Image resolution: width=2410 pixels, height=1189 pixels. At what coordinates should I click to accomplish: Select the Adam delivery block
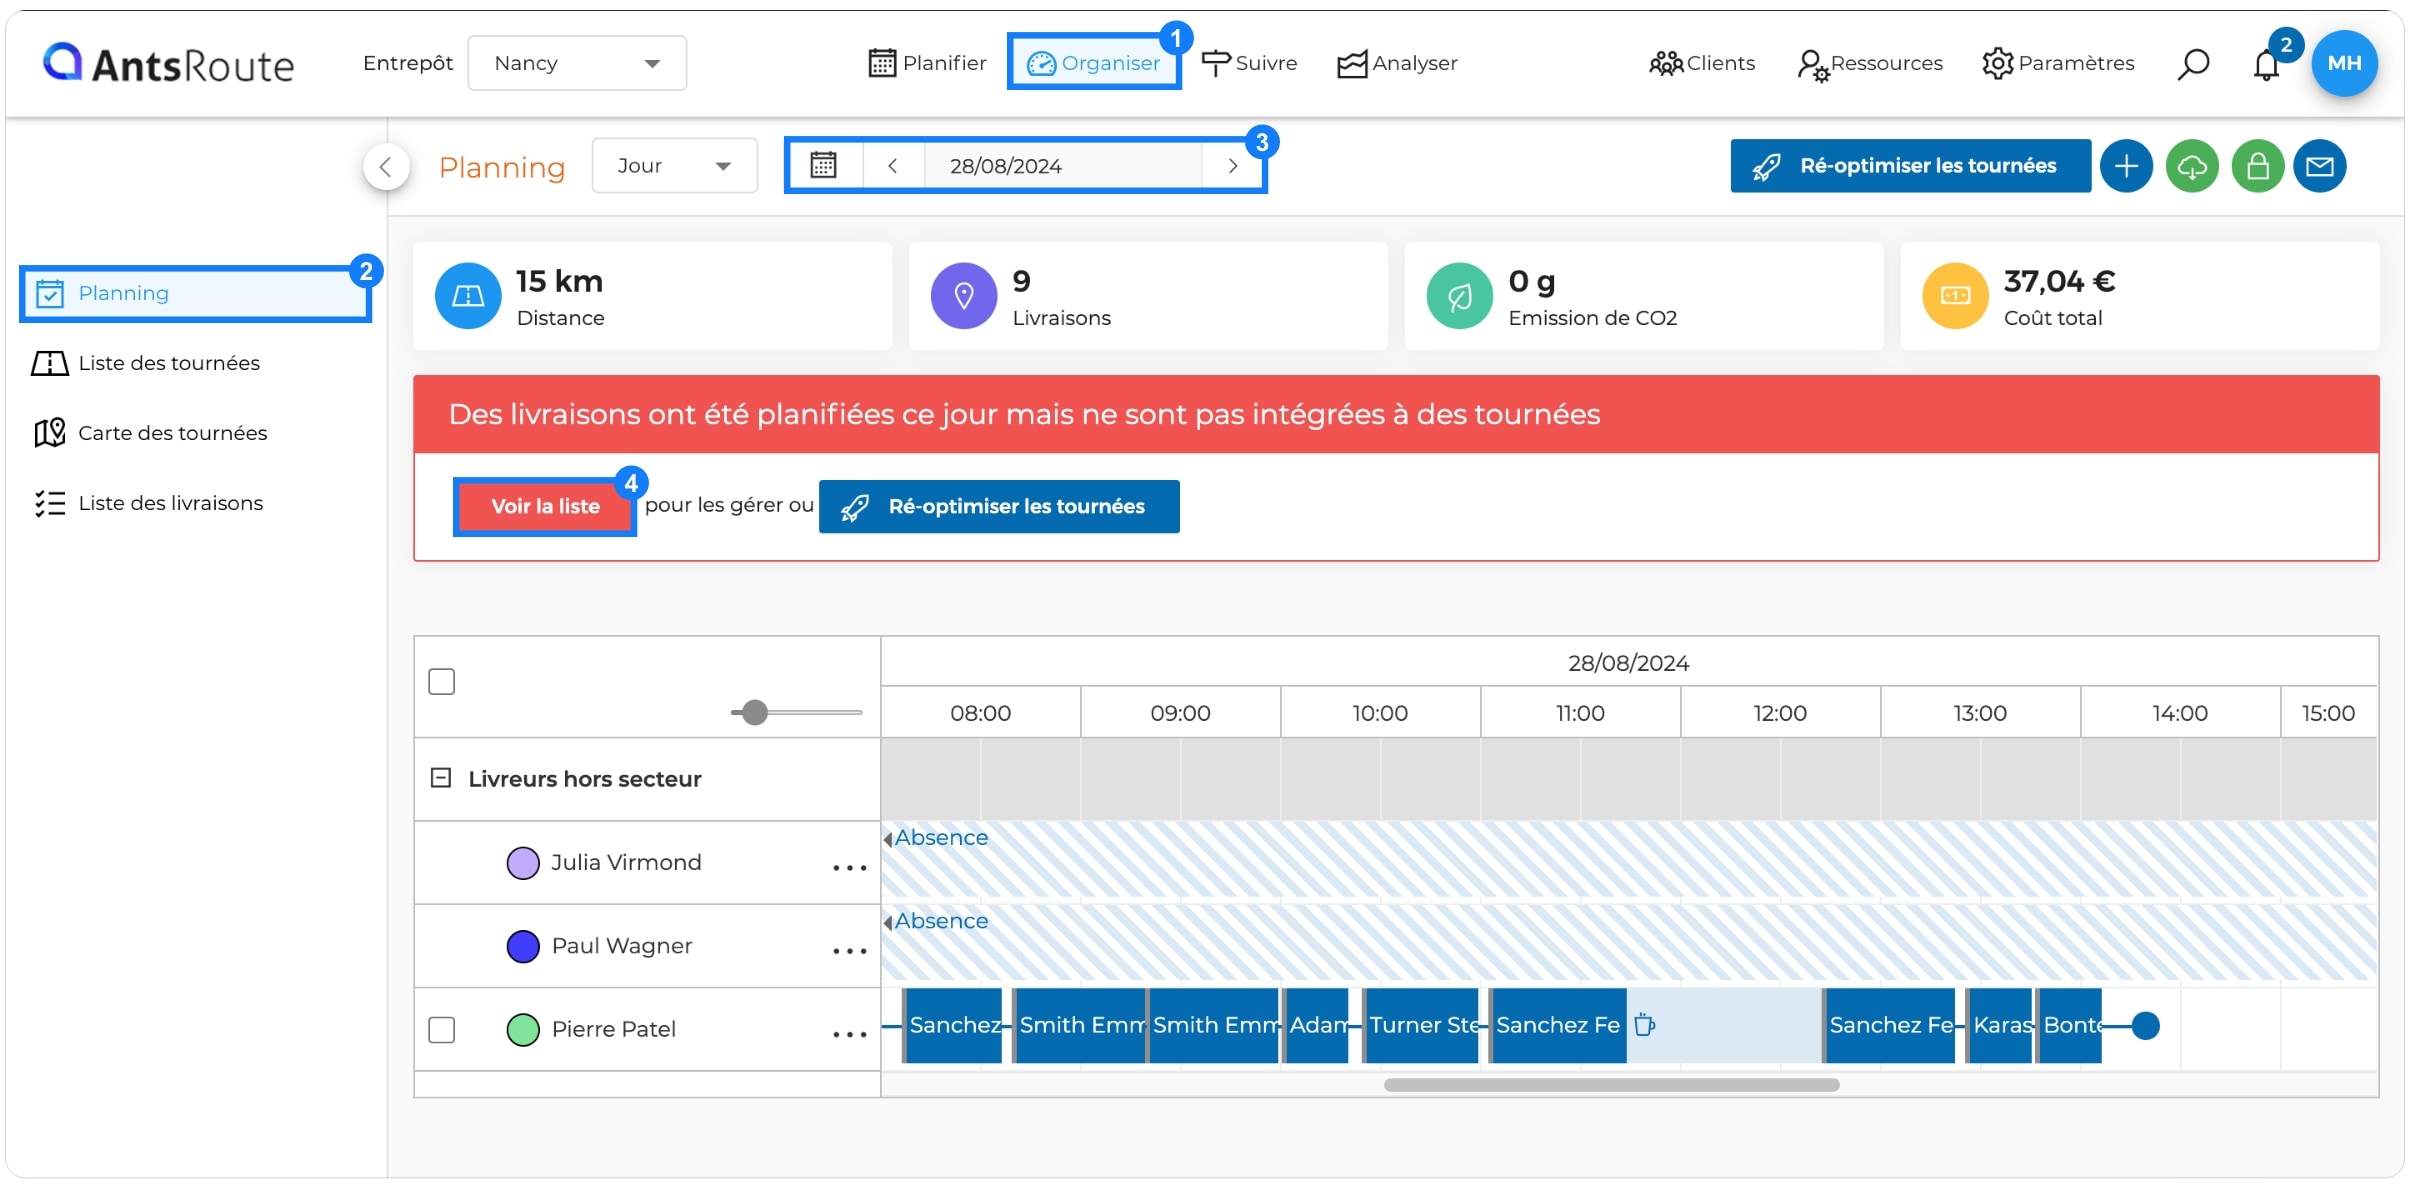click(1315, 1026)
